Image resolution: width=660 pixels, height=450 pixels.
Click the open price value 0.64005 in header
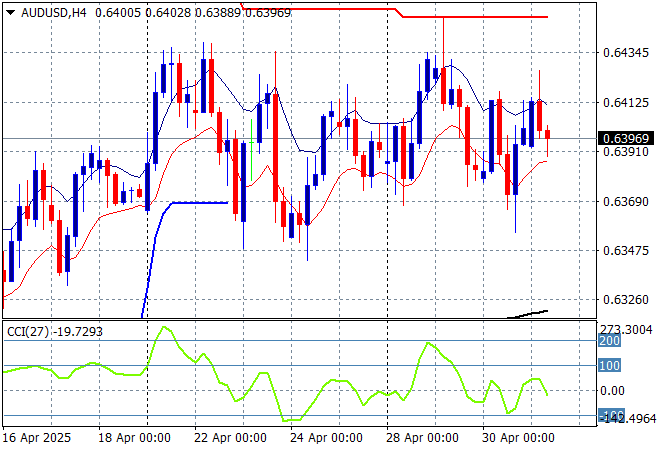pos(118,13)
